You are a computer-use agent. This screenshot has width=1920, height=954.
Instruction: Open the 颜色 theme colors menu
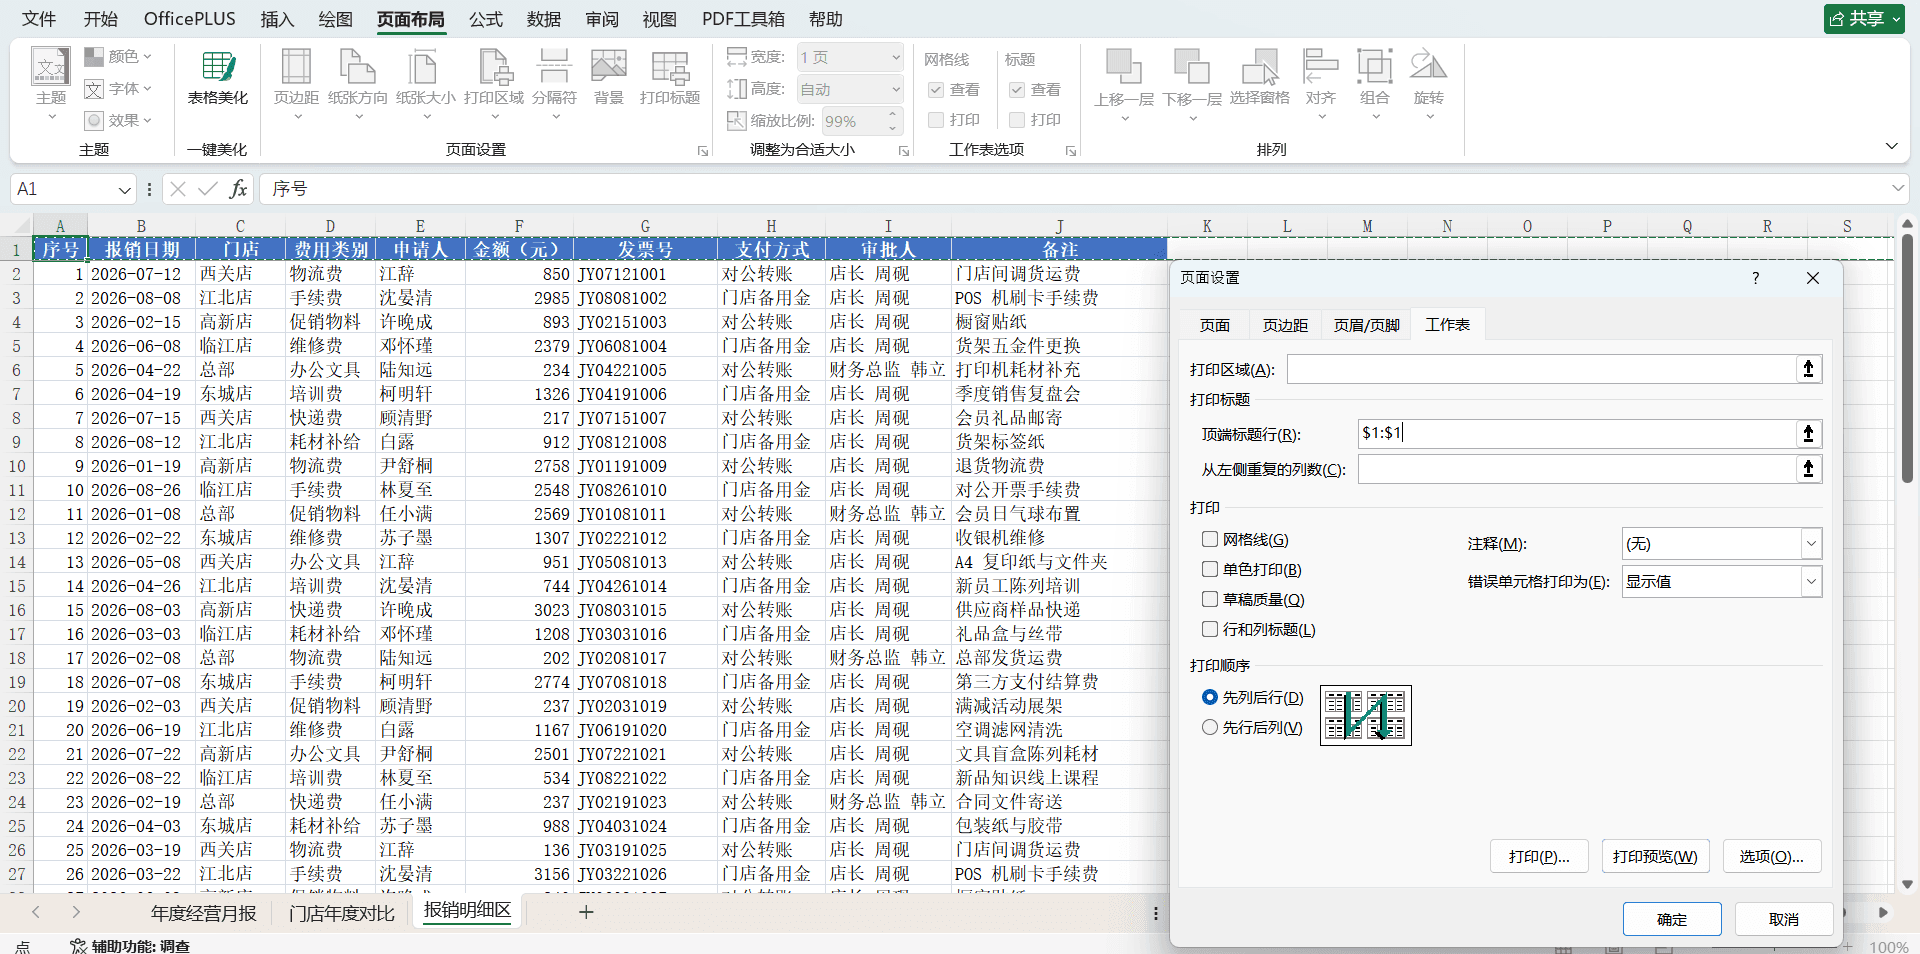pyautogui.click(x=118, y=57)
